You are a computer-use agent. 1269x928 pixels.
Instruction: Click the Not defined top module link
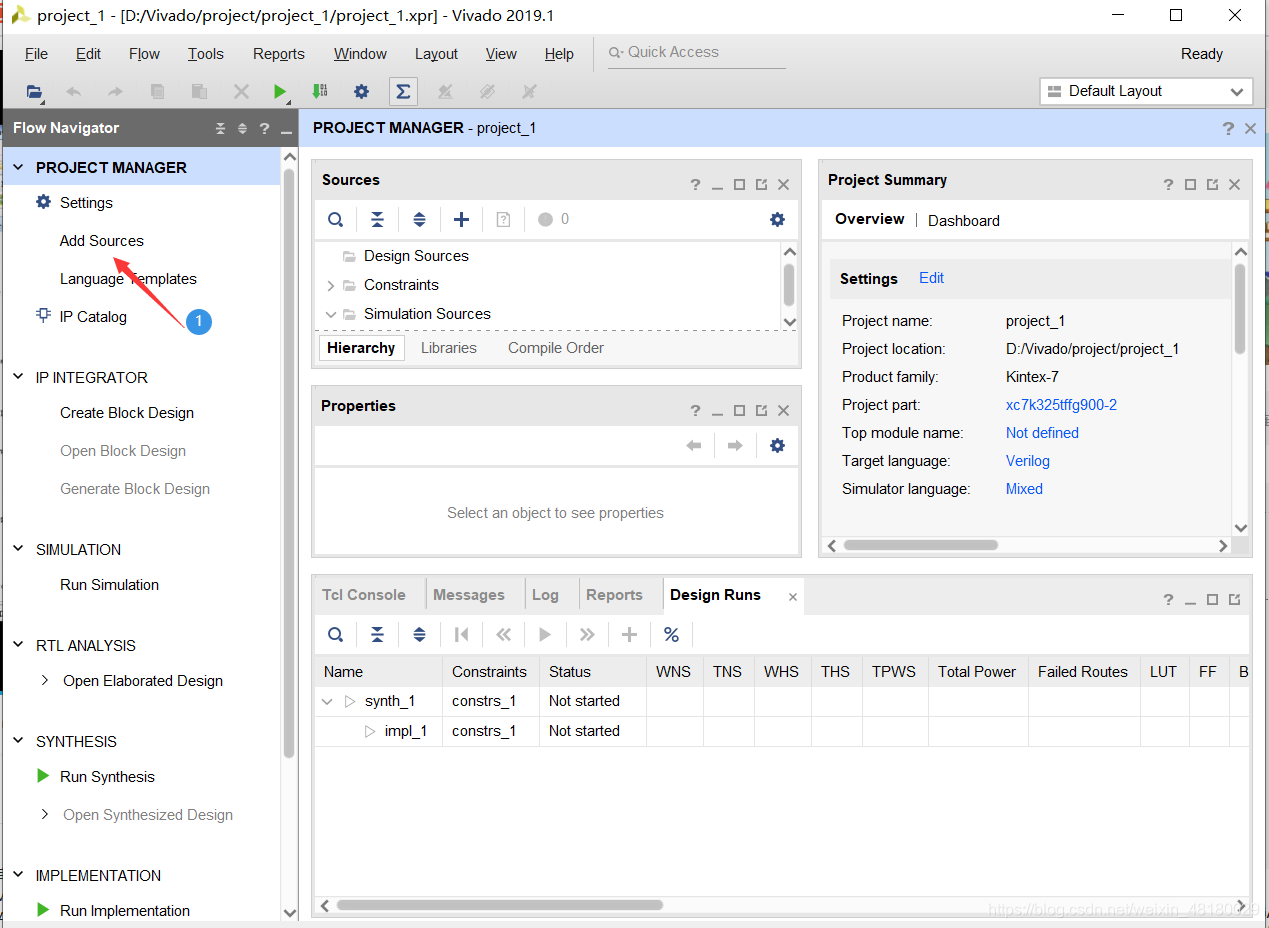coord(1042,433)
